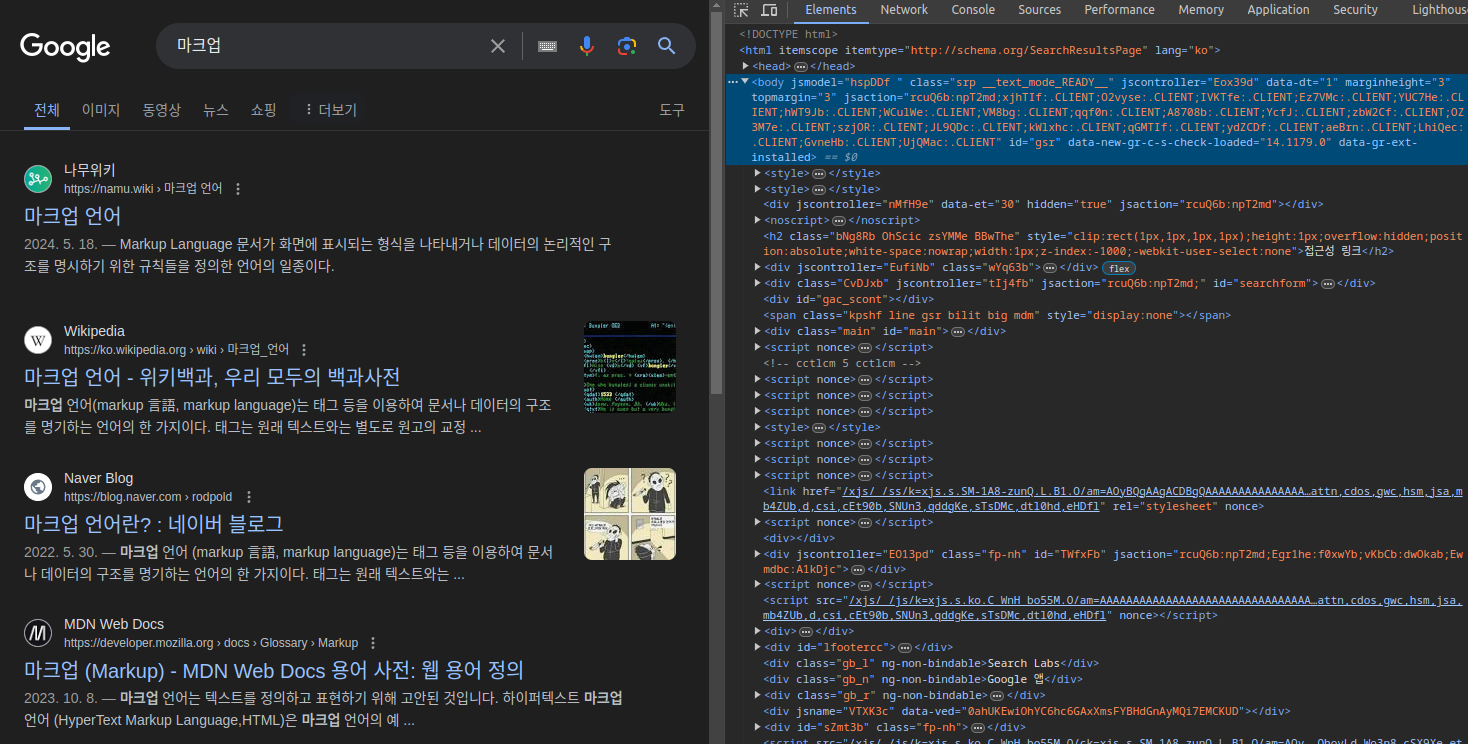This screenshot has height=744, width=1468.
Task: Expand the div with id main
Action: point(758,331)
